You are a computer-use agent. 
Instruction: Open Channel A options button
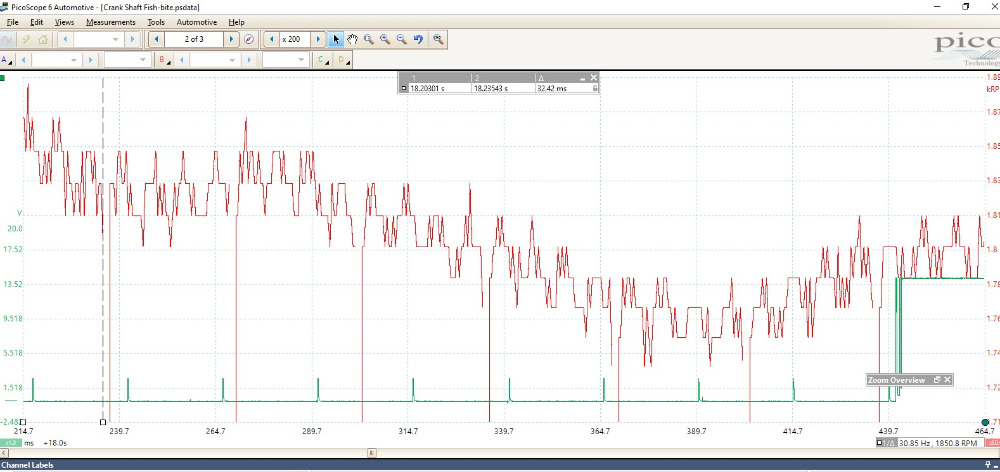(8, 60)
